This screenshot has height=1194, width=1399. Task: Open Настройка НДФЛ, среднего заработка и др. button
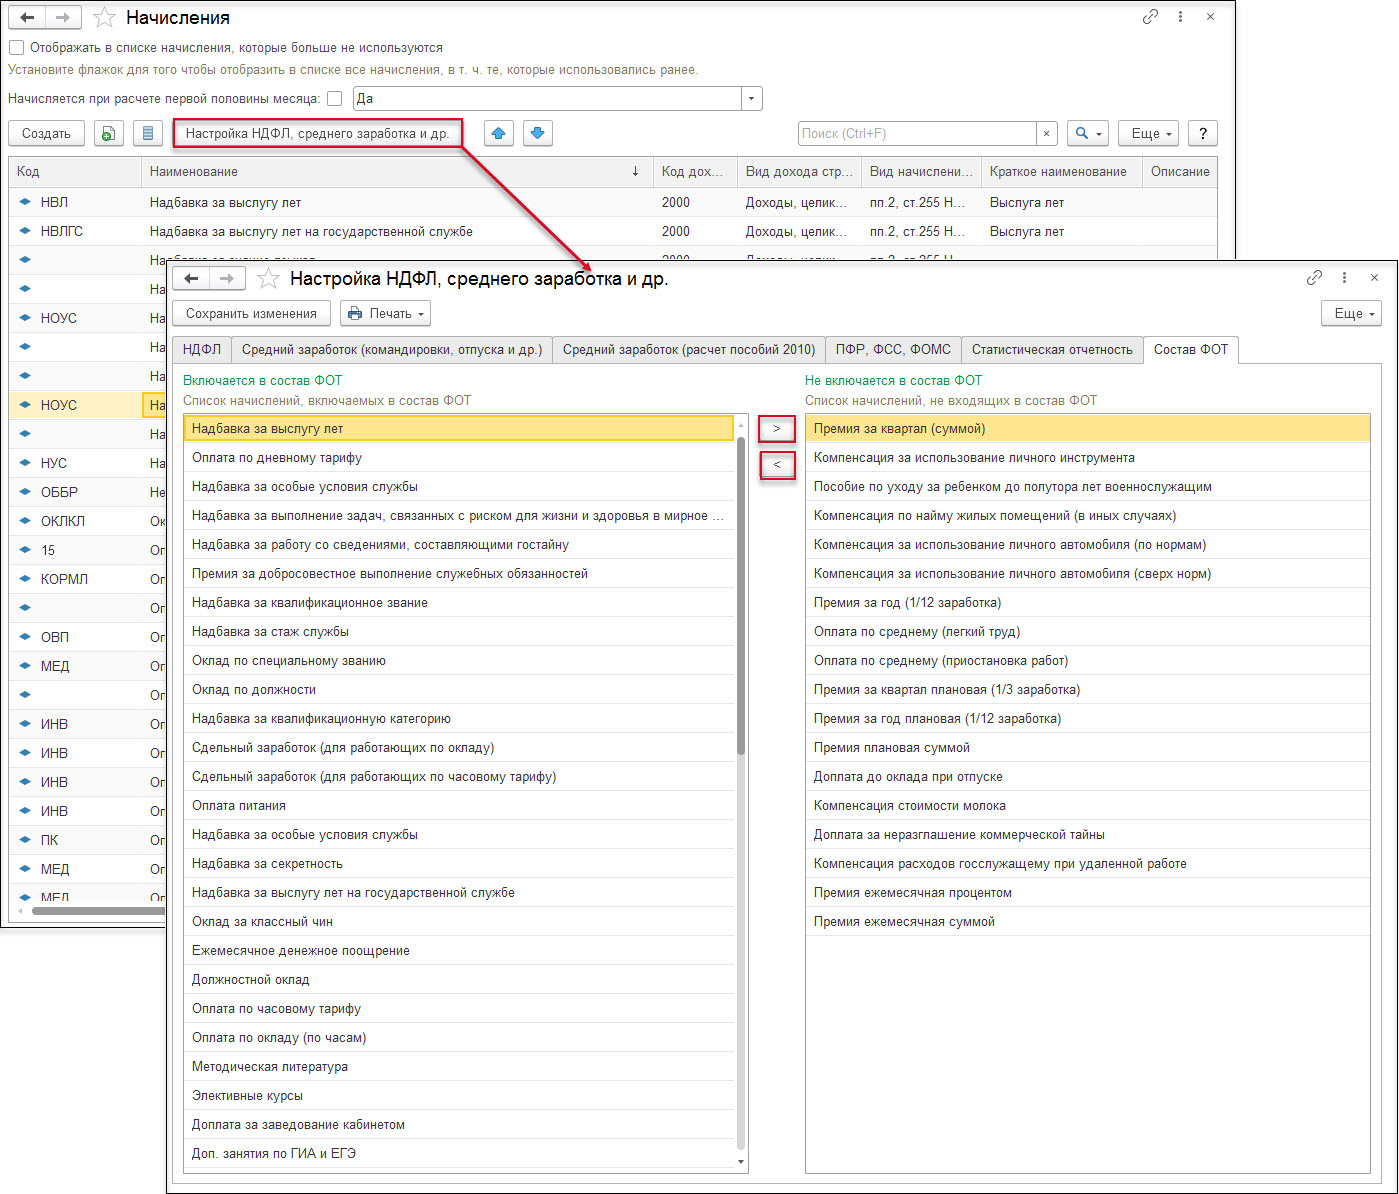point(317,133)
